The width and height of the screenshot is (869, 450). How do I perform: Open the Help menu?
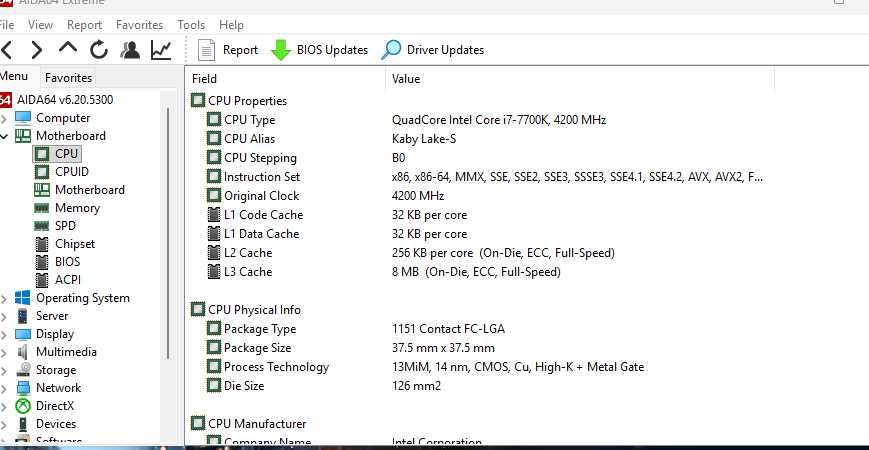click(231, 25)
